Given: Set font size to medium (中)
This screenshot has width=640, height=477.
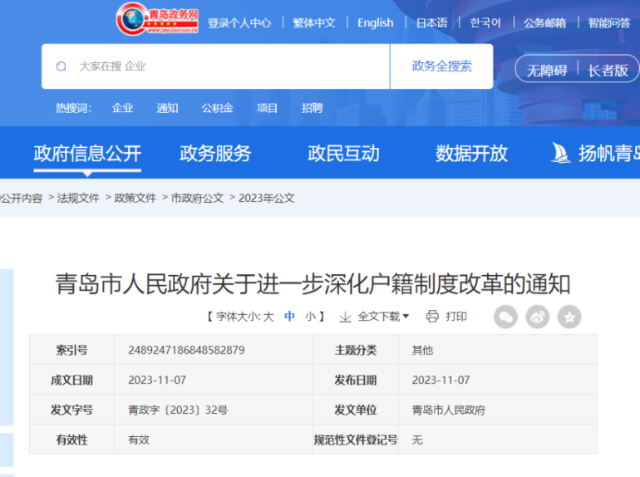Looking at the screenshot, I should (x=289, y=317).
